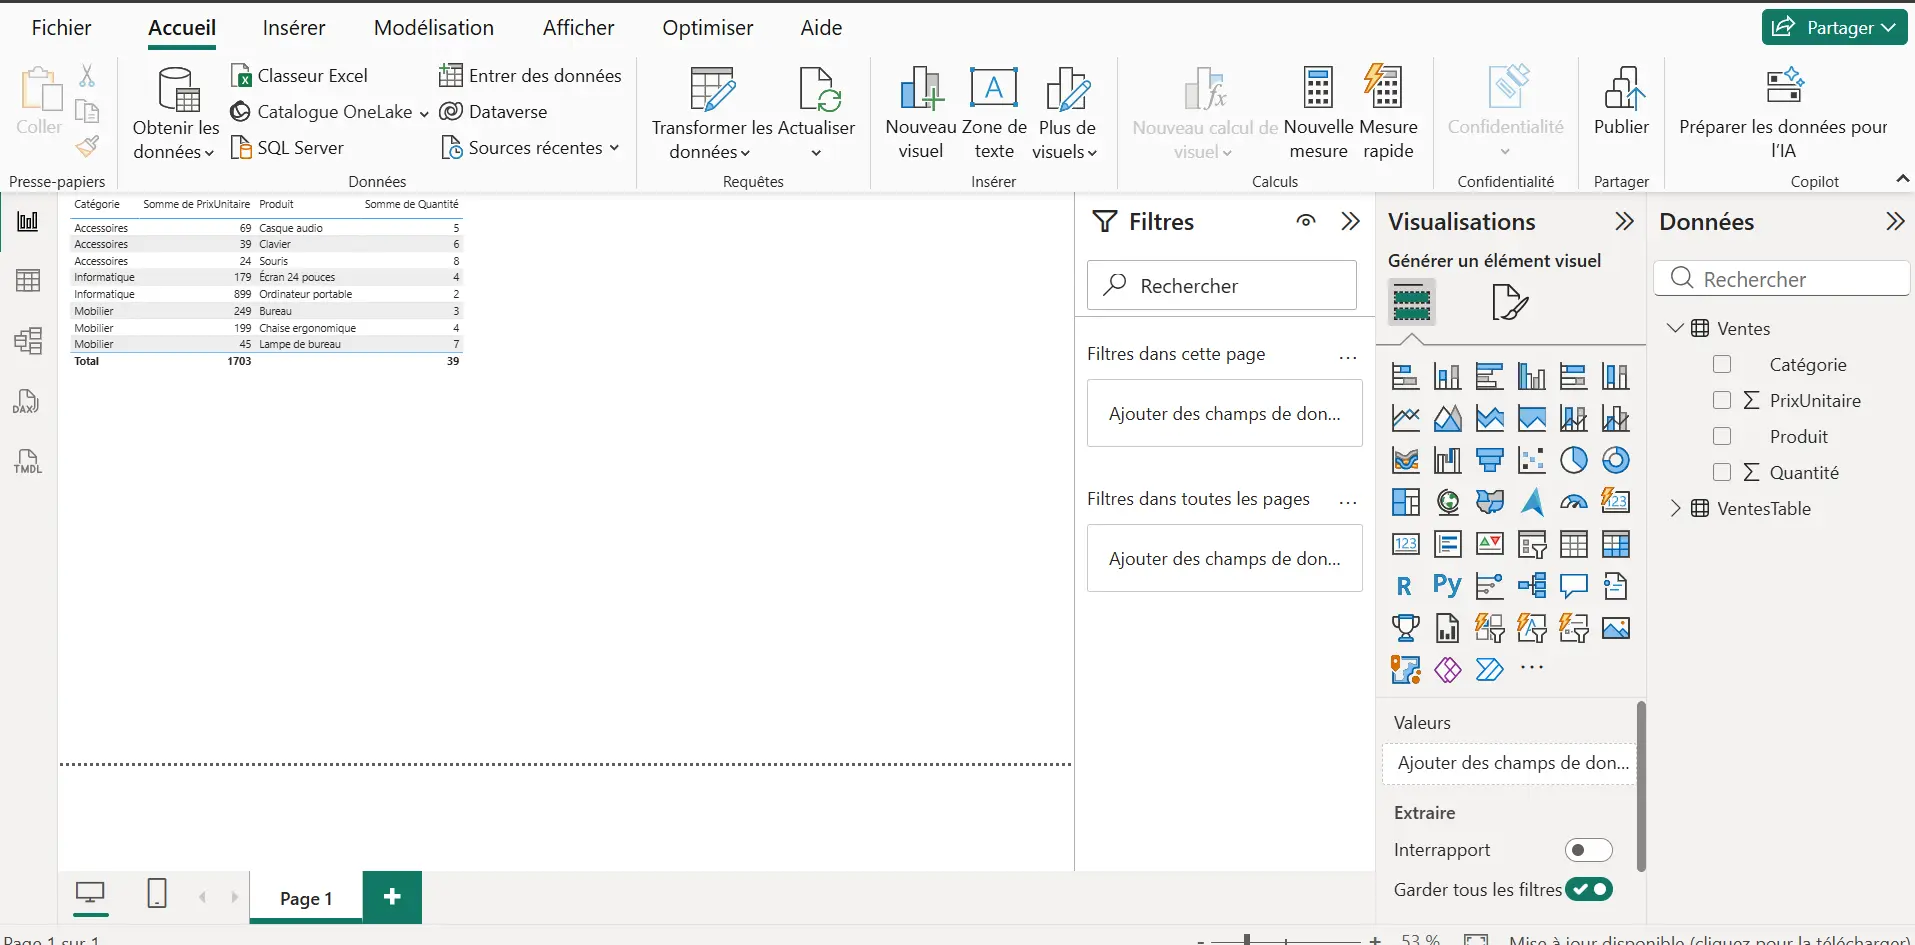This screenshot has width=1915, height=945.
Task: Insert an R script visual
Action: tap(1405, 586)
